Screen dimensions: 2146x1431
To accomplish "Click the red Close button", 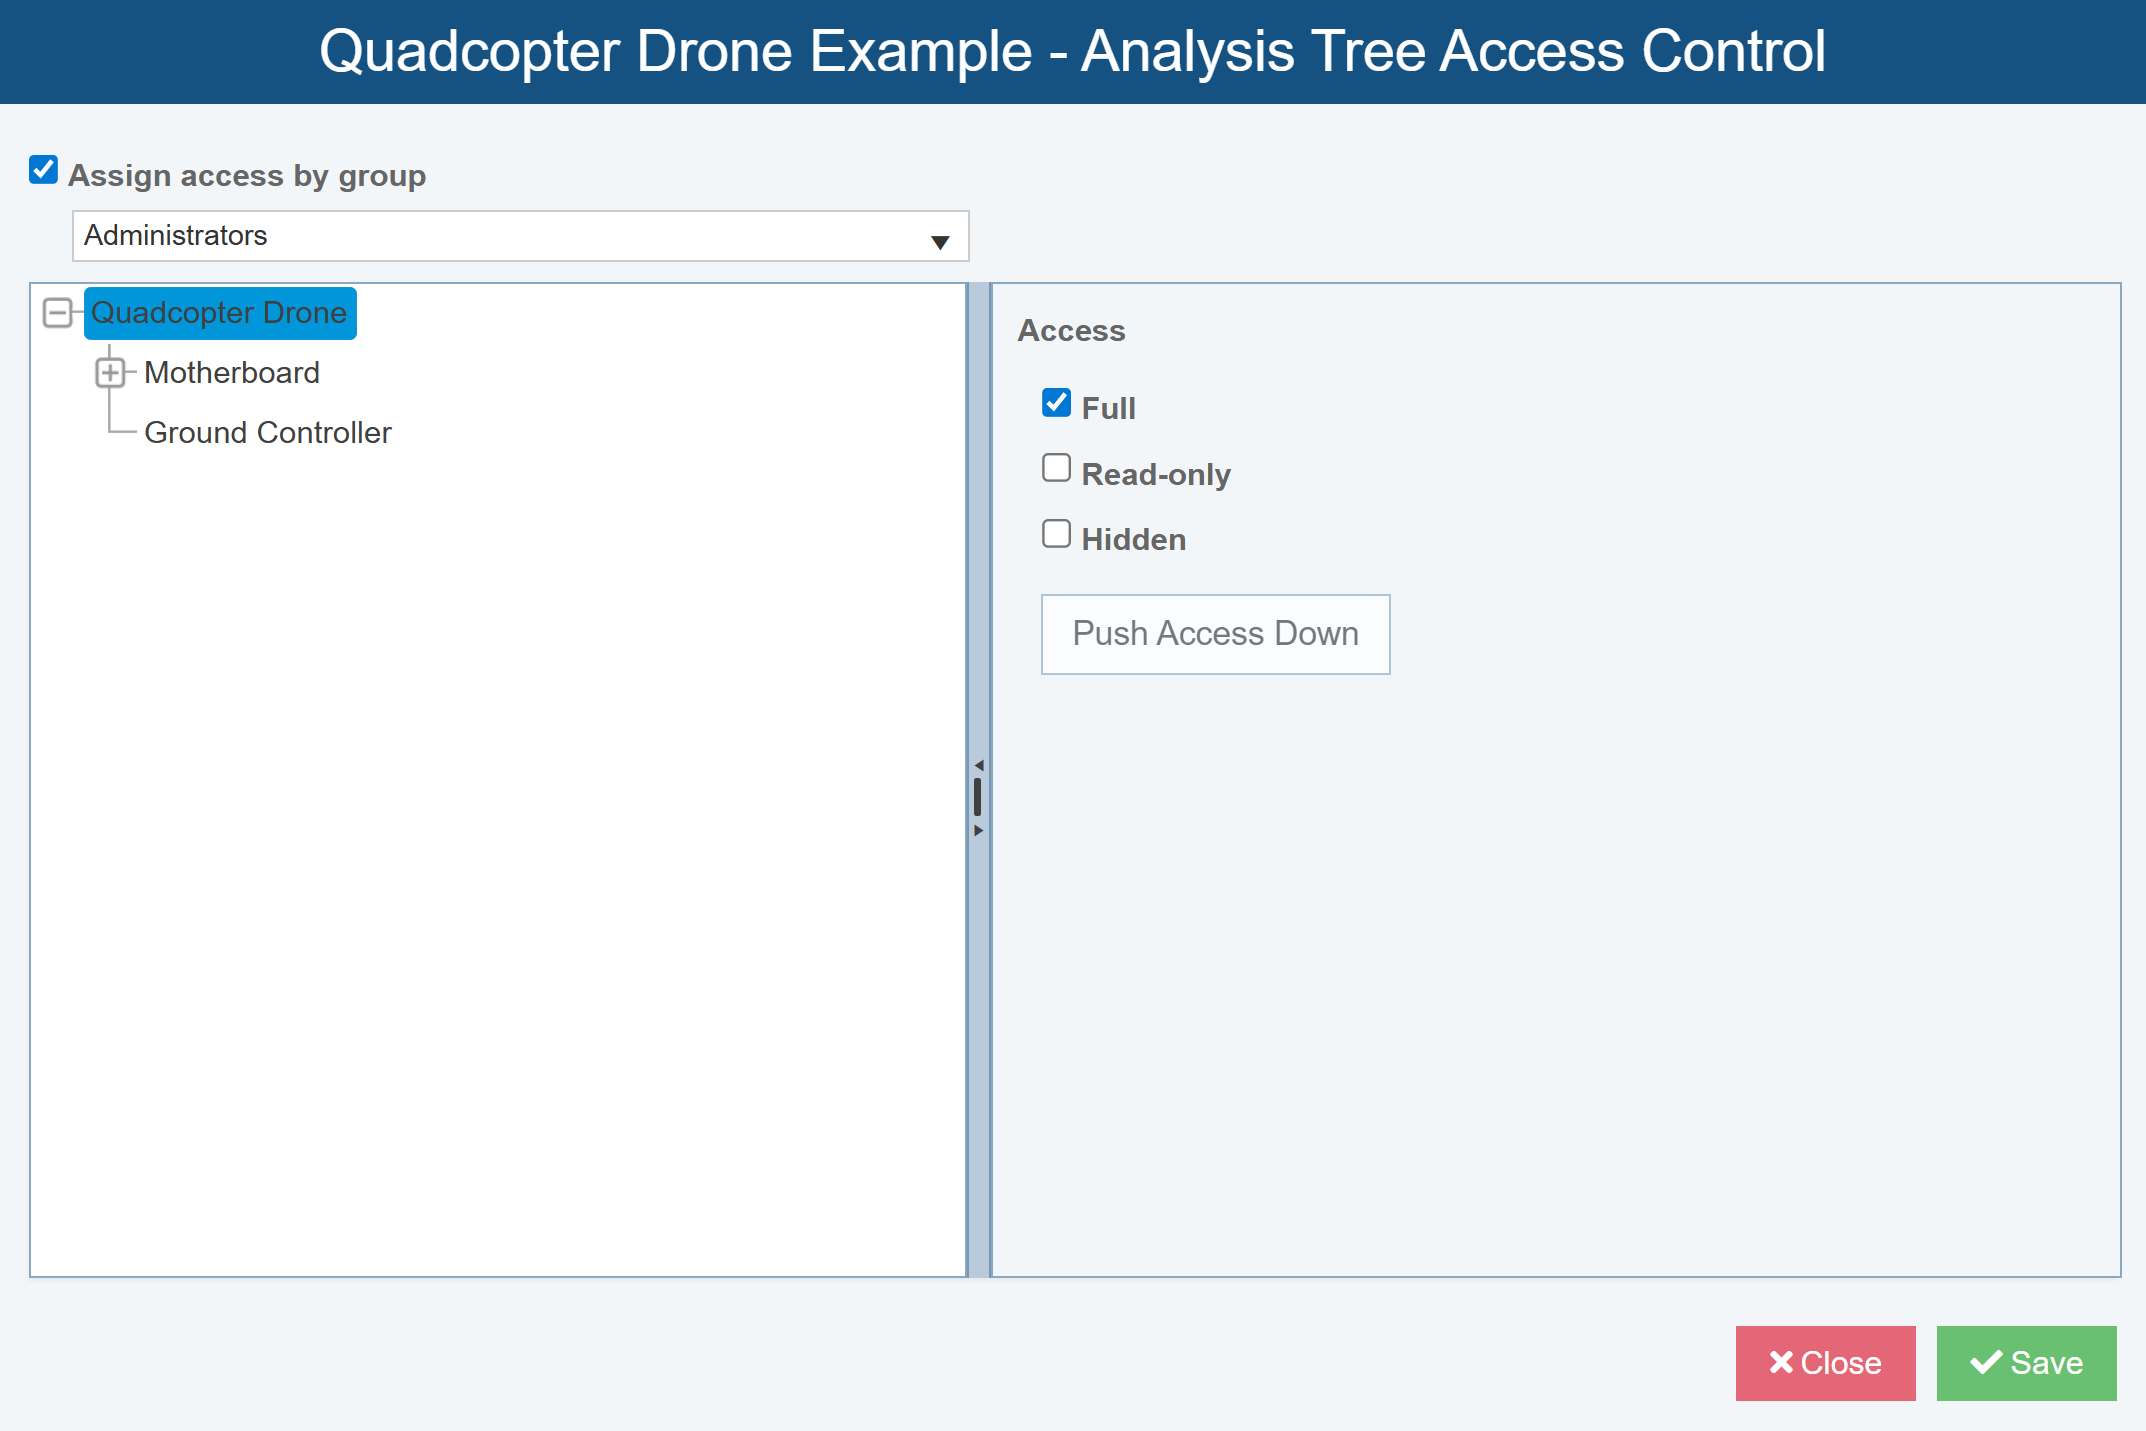I will point(1825,1363).
